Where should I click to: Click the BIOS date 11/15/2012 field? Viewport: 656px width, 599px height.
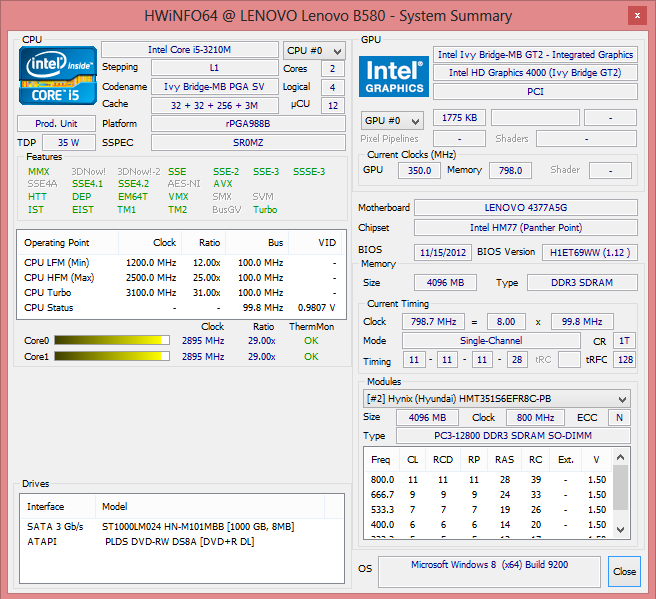[443, 253]
